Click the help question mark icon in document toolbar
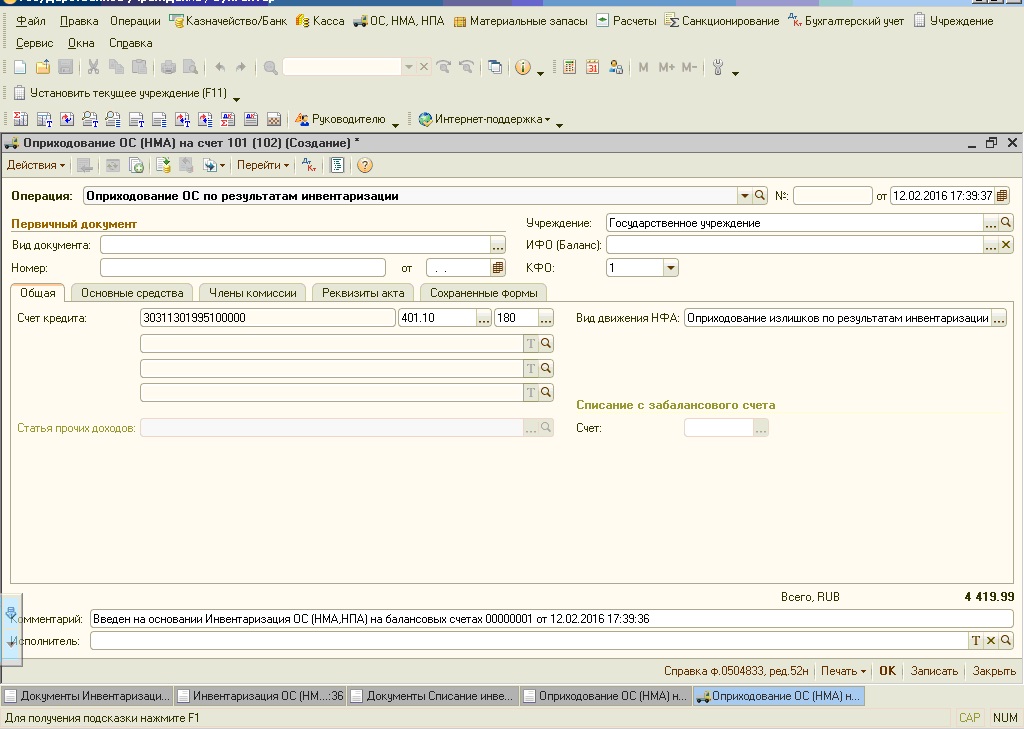1024x729 pixels. [x=364, y=165]
